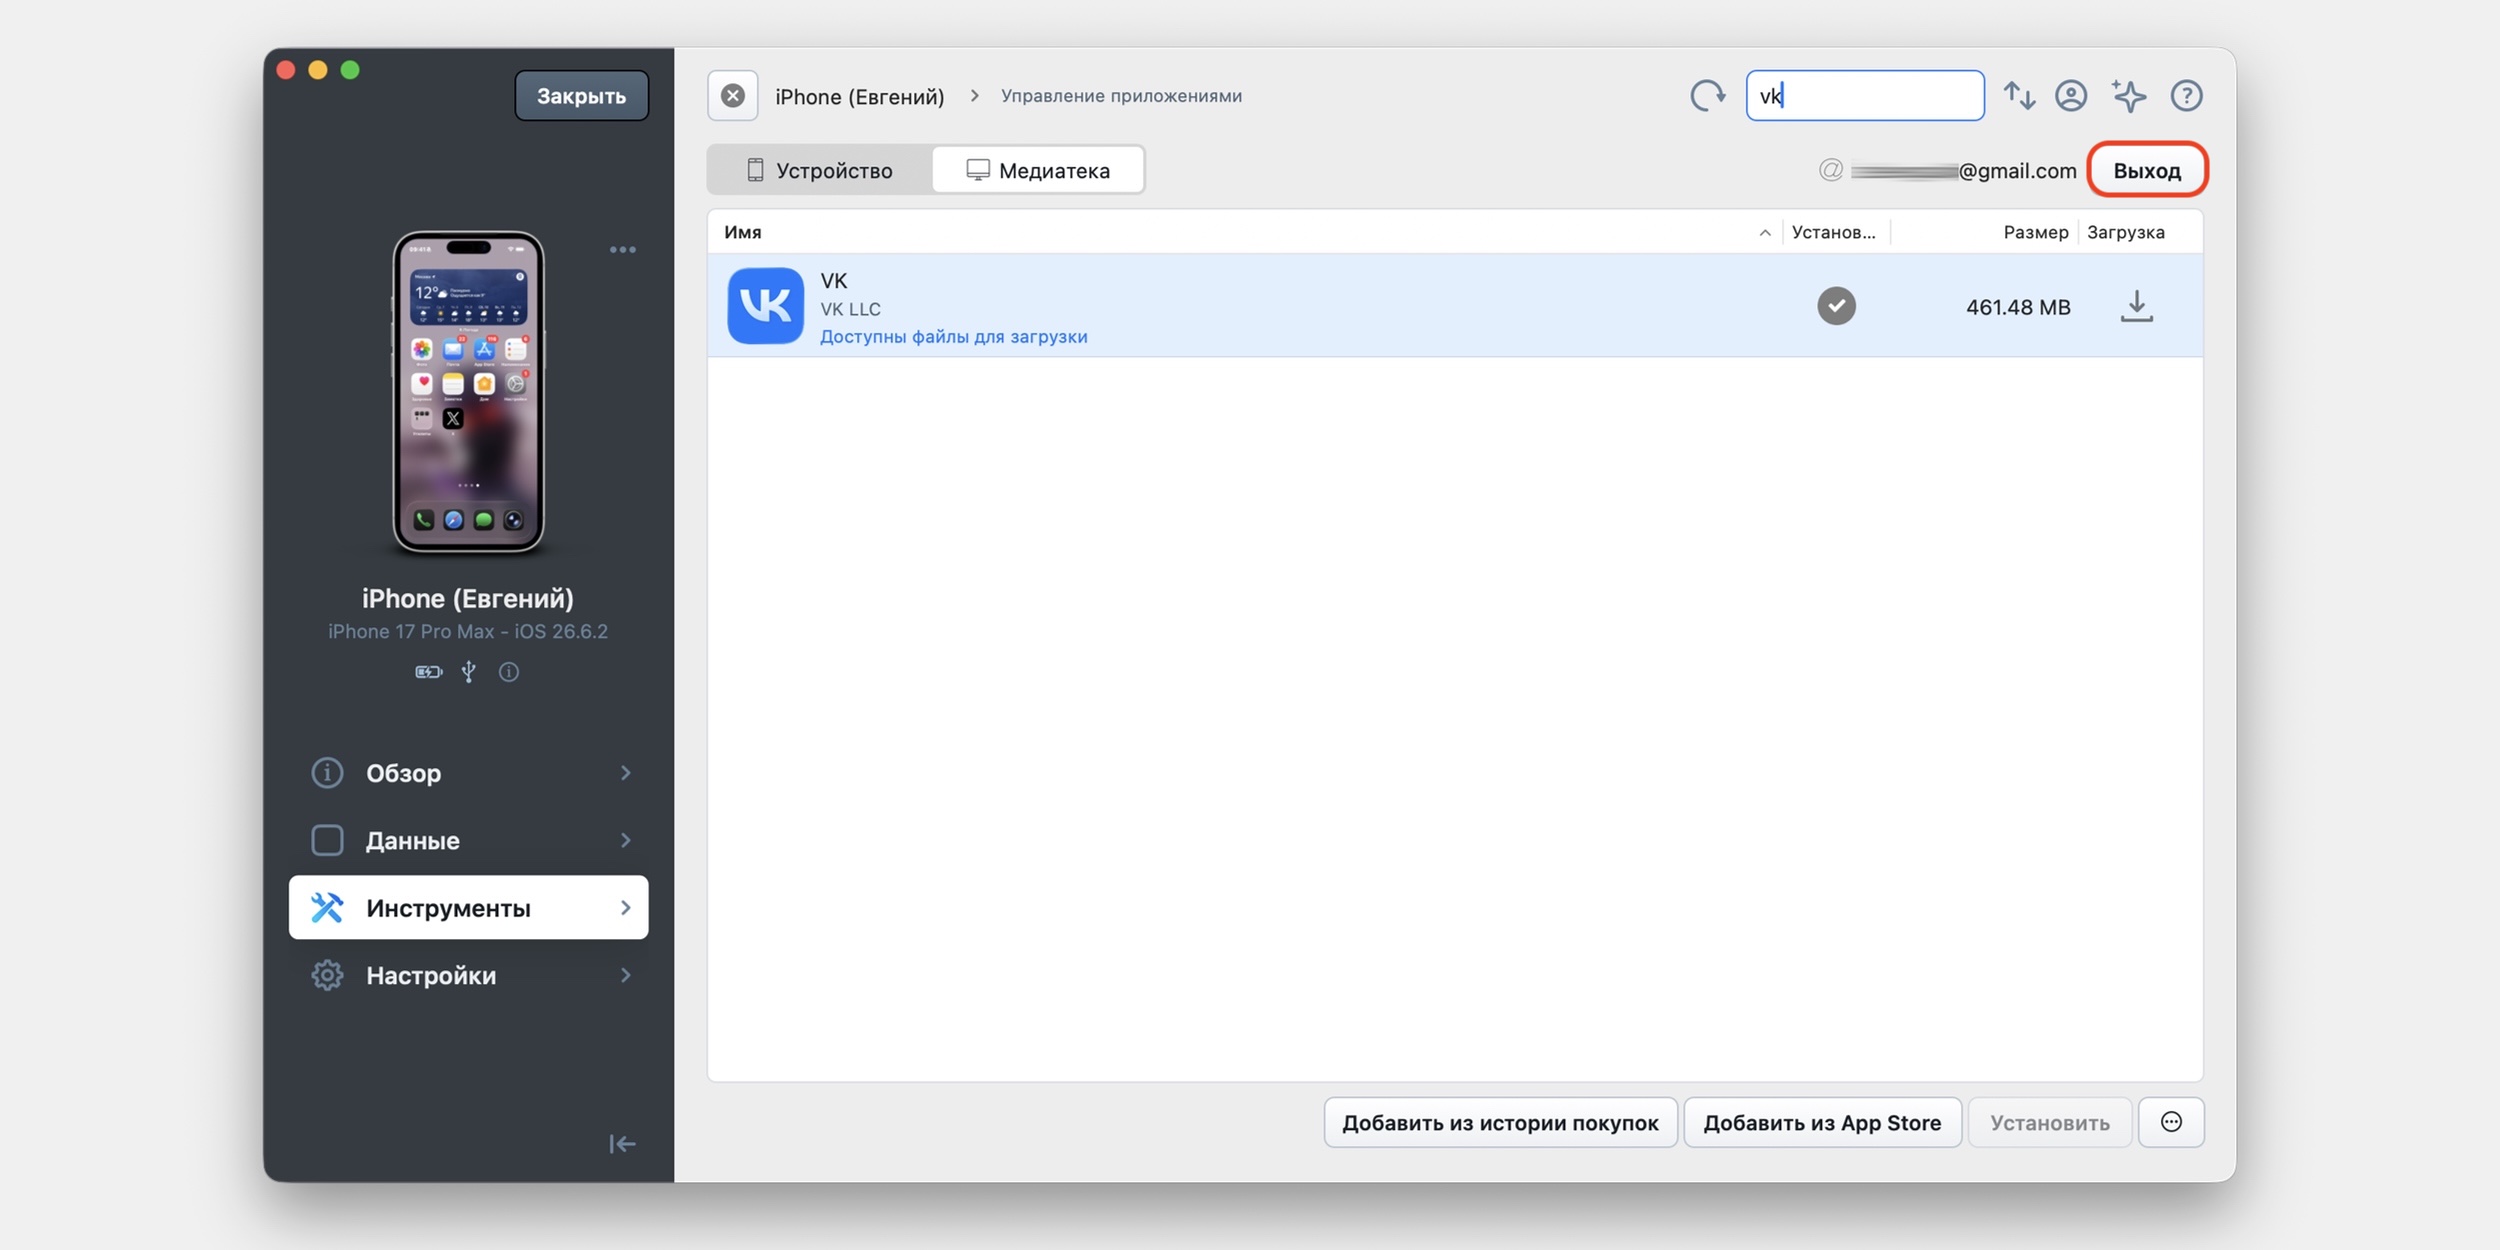
Task: Click the VK app icon
Action: point(765,306)
